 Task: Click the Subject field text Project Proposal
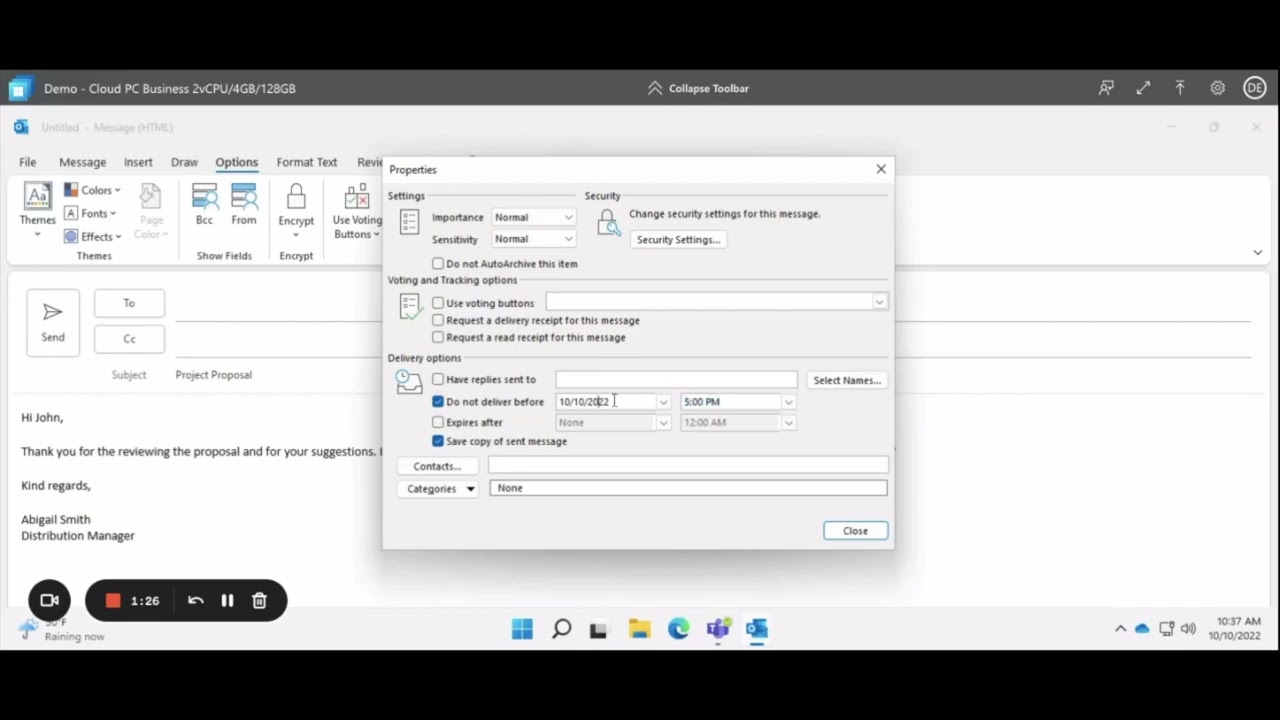[x=214, y=375]
